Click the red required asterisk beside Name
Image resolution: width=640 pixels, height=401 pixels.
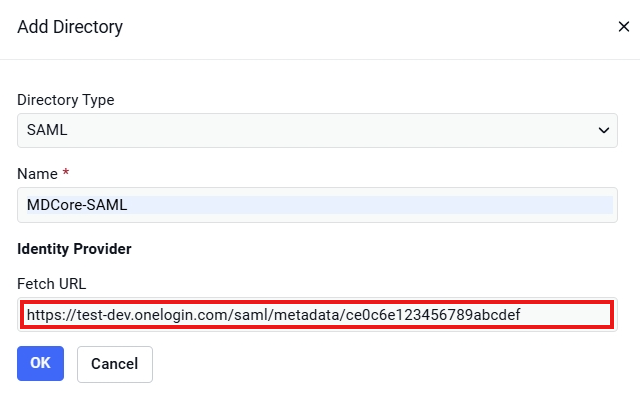pyautogui.click(x=66, y=172)
